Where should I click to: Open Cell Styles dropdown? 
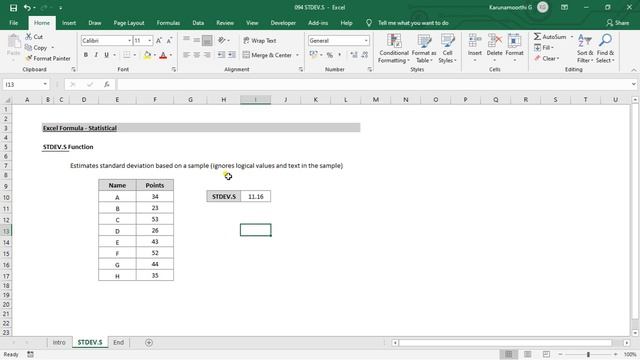pyautogui.click(x=447, y=49)
